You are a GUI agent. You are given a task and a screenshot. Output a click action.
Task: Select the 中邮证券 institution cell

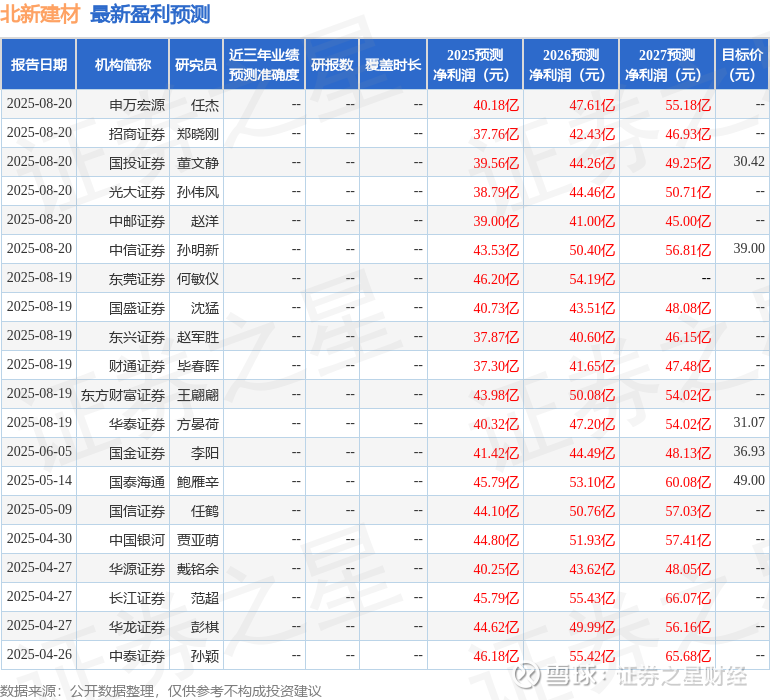click(123, 221)
